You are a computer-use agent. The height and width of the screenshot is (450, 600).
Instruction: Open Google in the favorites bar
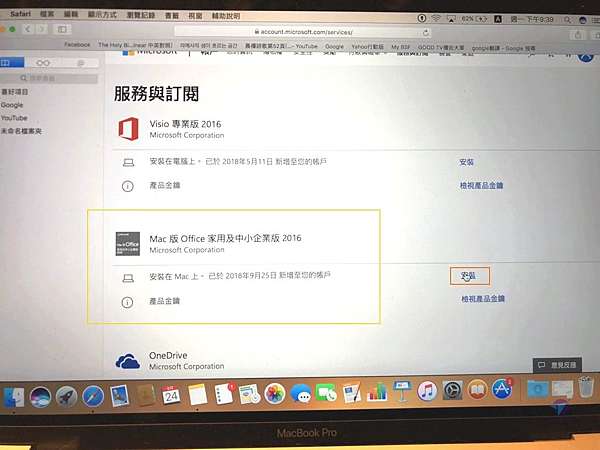(x=334, y=46)
